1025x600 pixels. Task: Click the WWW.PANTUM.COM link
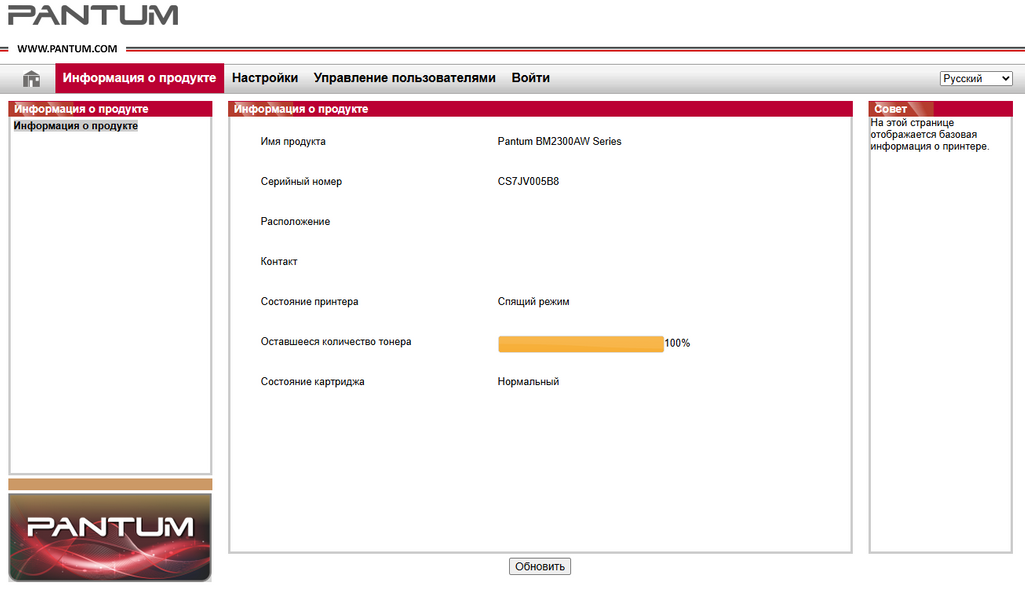[67, 48]
